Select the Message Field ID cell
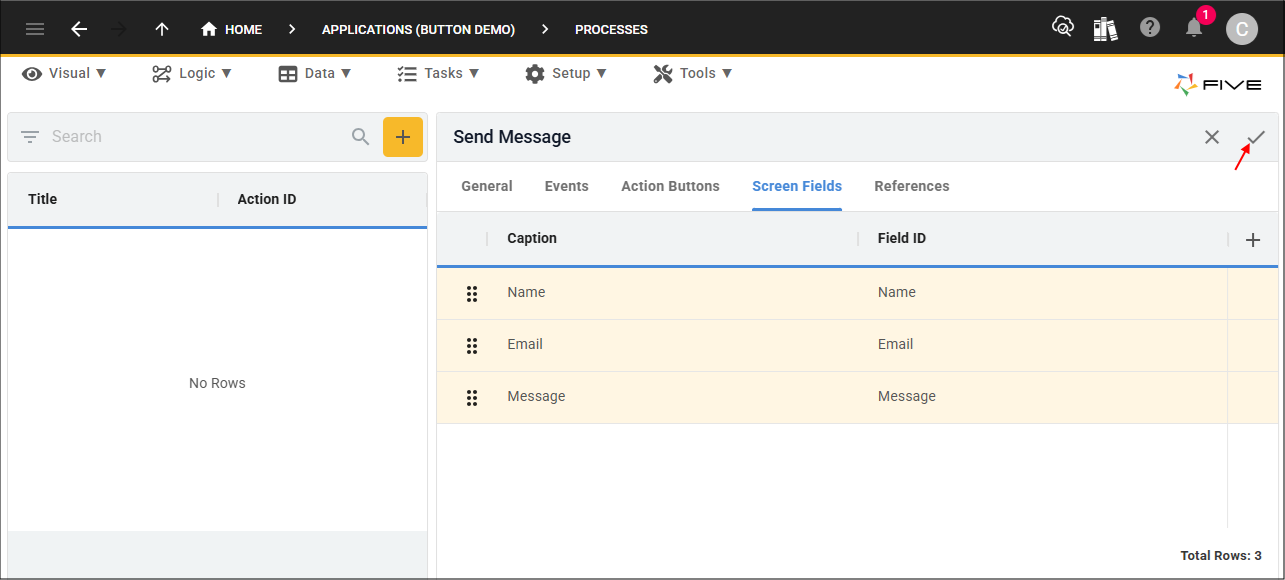 [1042, 397]
